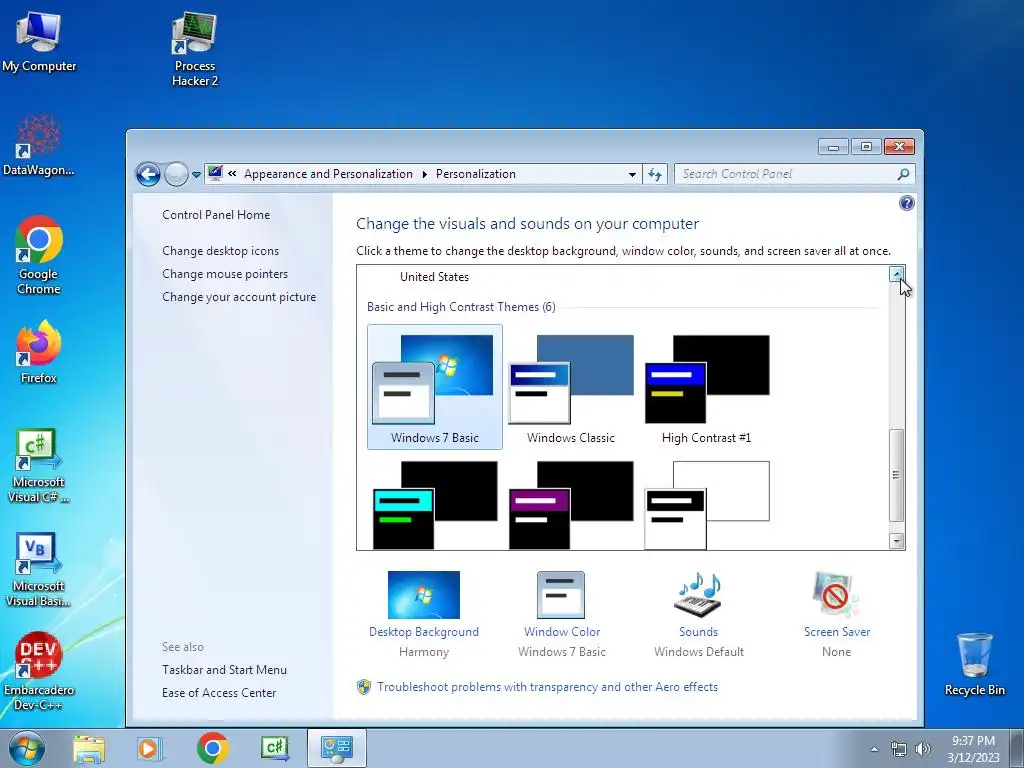Click Chrome icon in the taskbar
This screenshot has height=768, width=1024.
coord(212,748)
